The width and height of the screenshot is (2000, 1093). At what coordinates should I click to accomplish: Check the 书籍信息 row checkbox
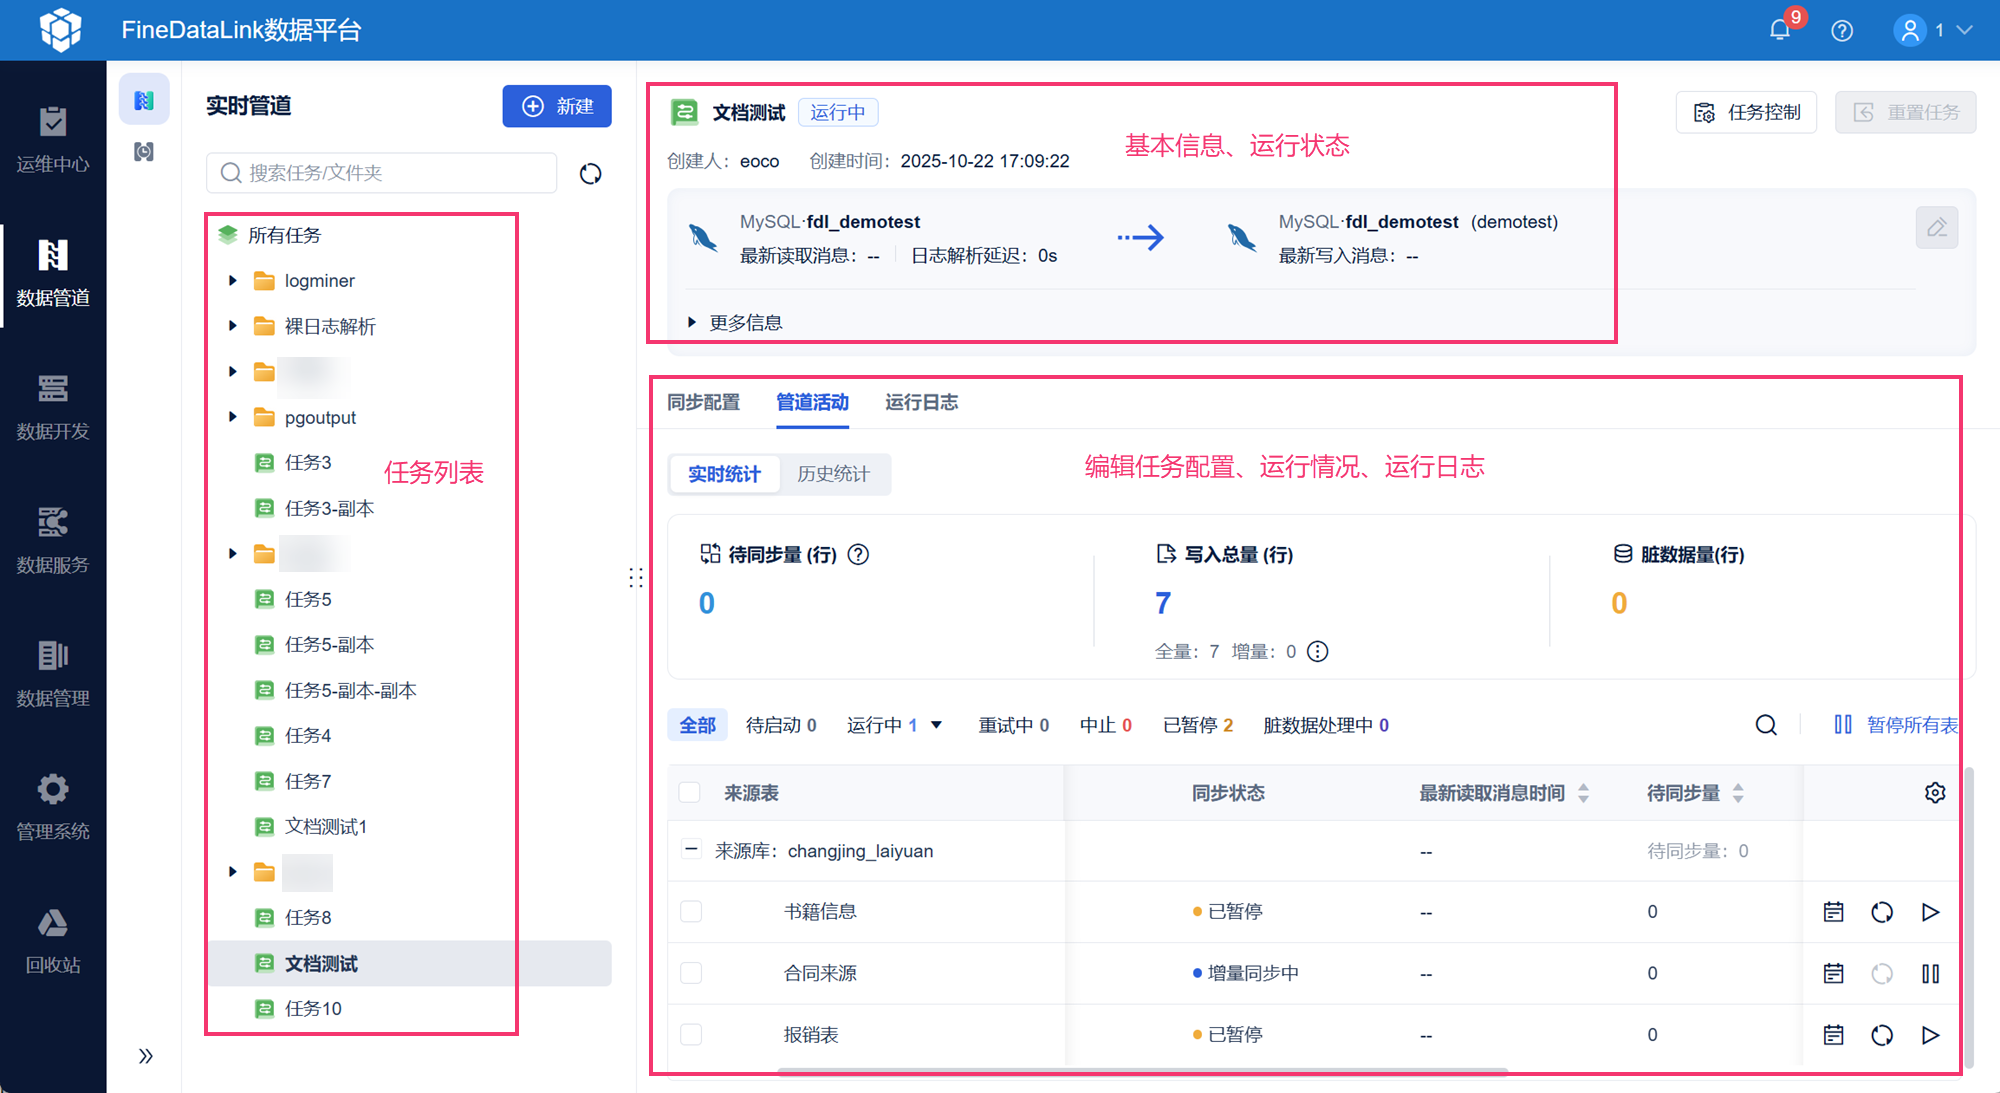[691, 912]
